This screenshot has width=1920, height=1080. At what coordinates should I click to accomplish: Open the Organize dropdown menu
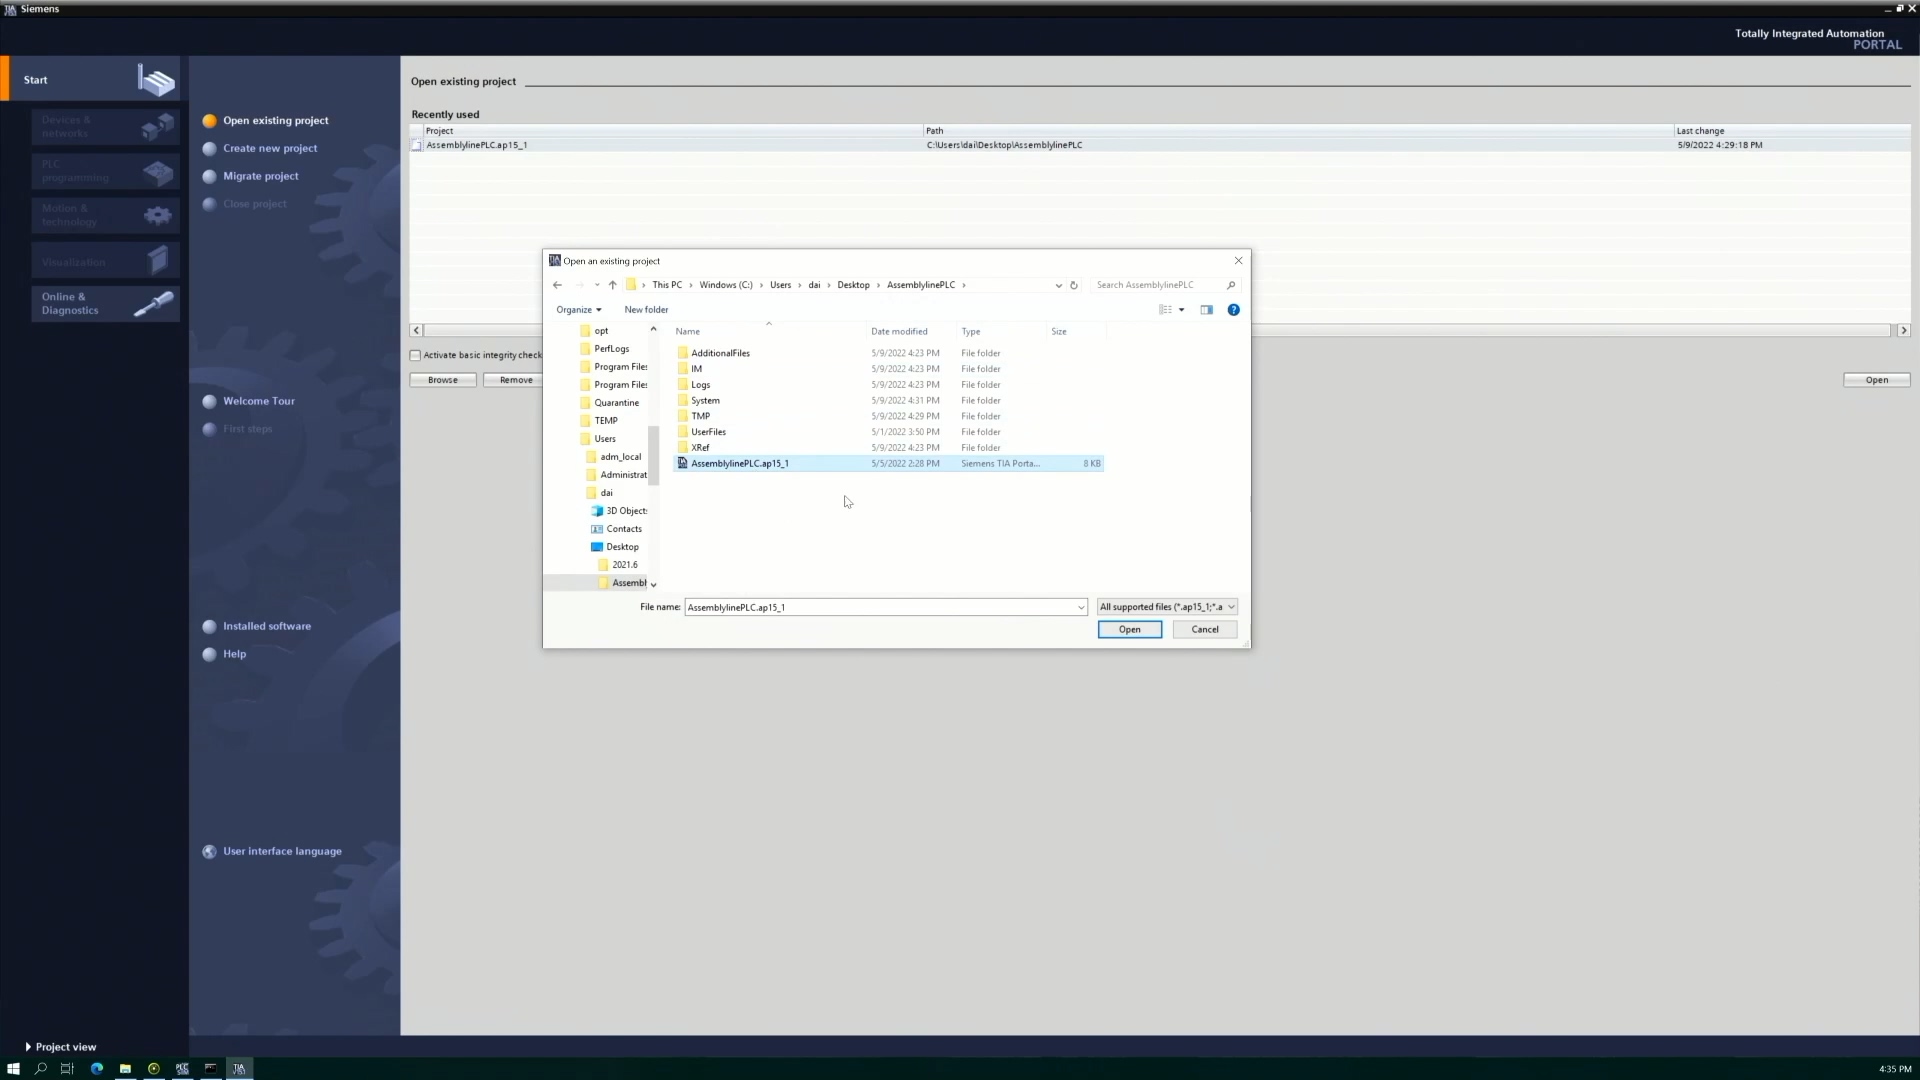click(x=579, y=310)
